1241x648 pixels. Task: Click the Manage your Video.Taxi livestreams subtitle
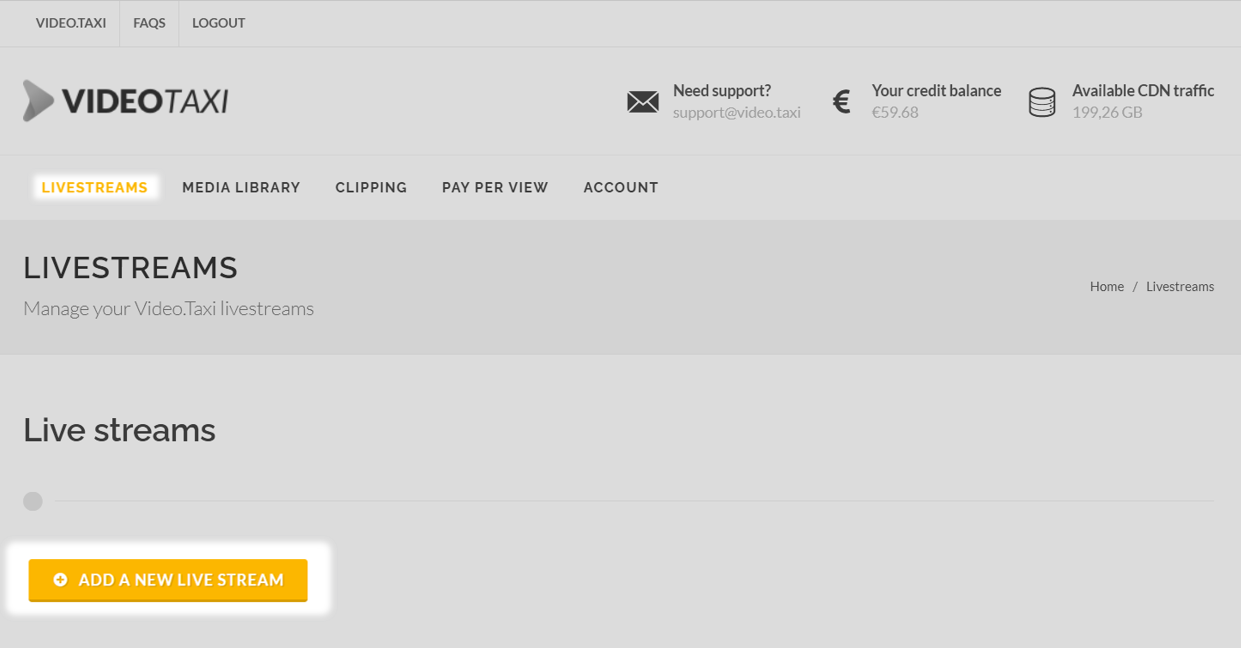tap(168, 308)
